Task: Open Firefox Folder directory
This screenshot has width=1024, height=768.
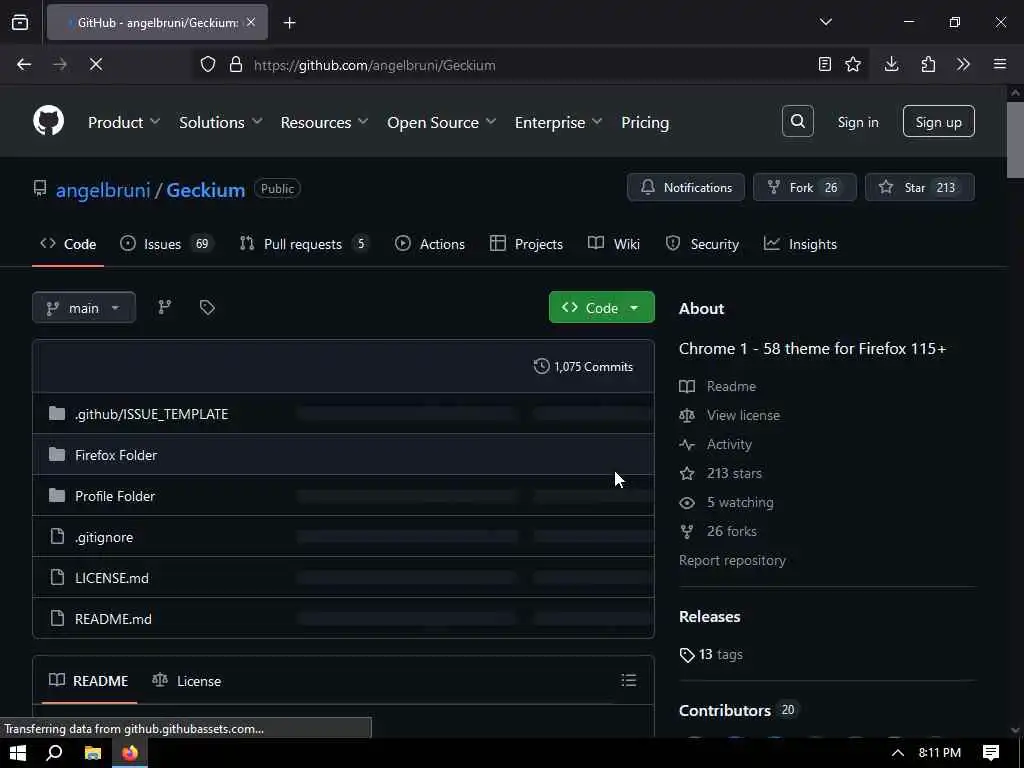Action: pyautogui.click(x=116, y=455)
